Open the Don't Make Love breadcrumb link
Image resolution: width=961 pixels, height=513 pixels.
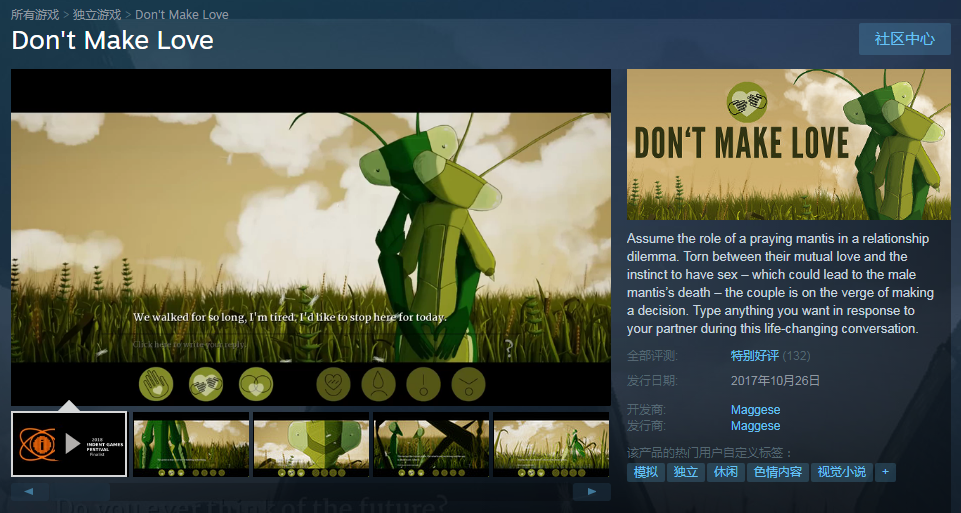coord(181,14)
